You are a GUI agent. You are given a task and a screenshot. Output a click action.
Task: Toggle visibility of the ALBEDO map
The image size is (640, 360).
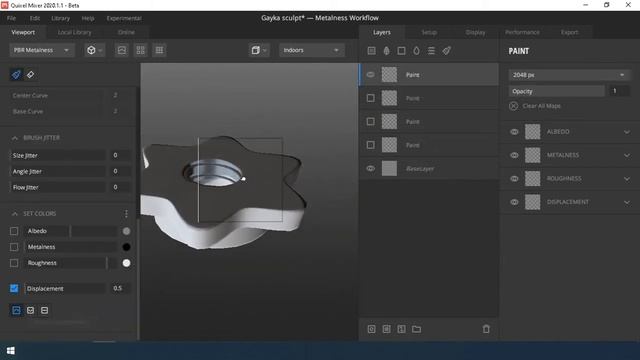coord(514,132)
